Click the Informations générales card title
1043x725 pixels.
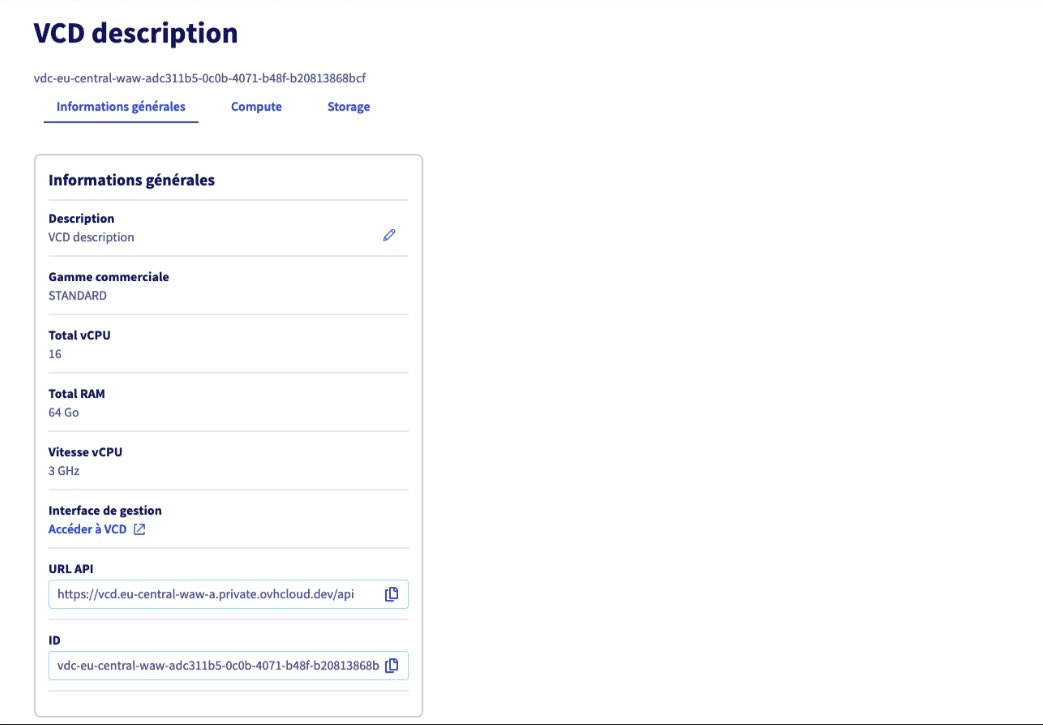point(131,181)
